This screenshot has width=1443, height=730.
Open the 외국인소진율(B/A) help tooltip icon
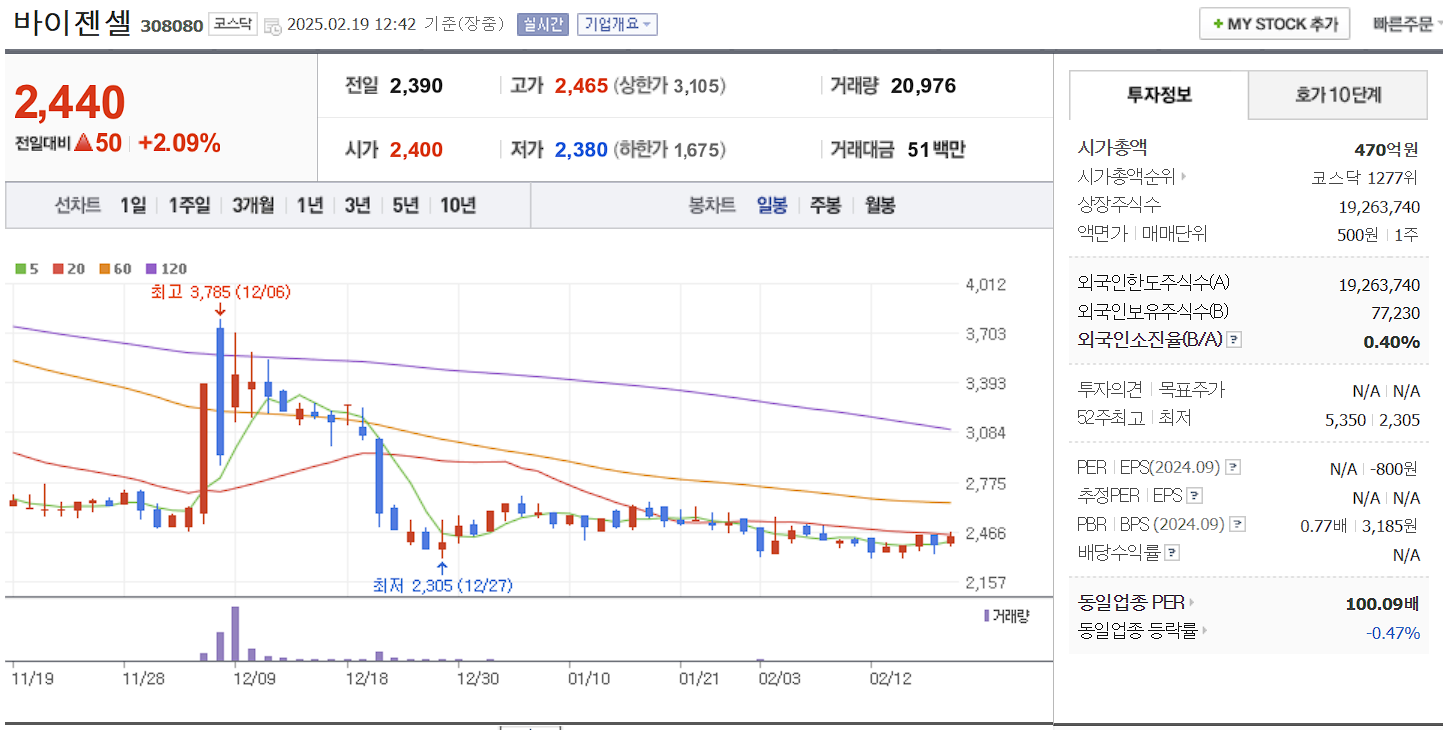1234,341
